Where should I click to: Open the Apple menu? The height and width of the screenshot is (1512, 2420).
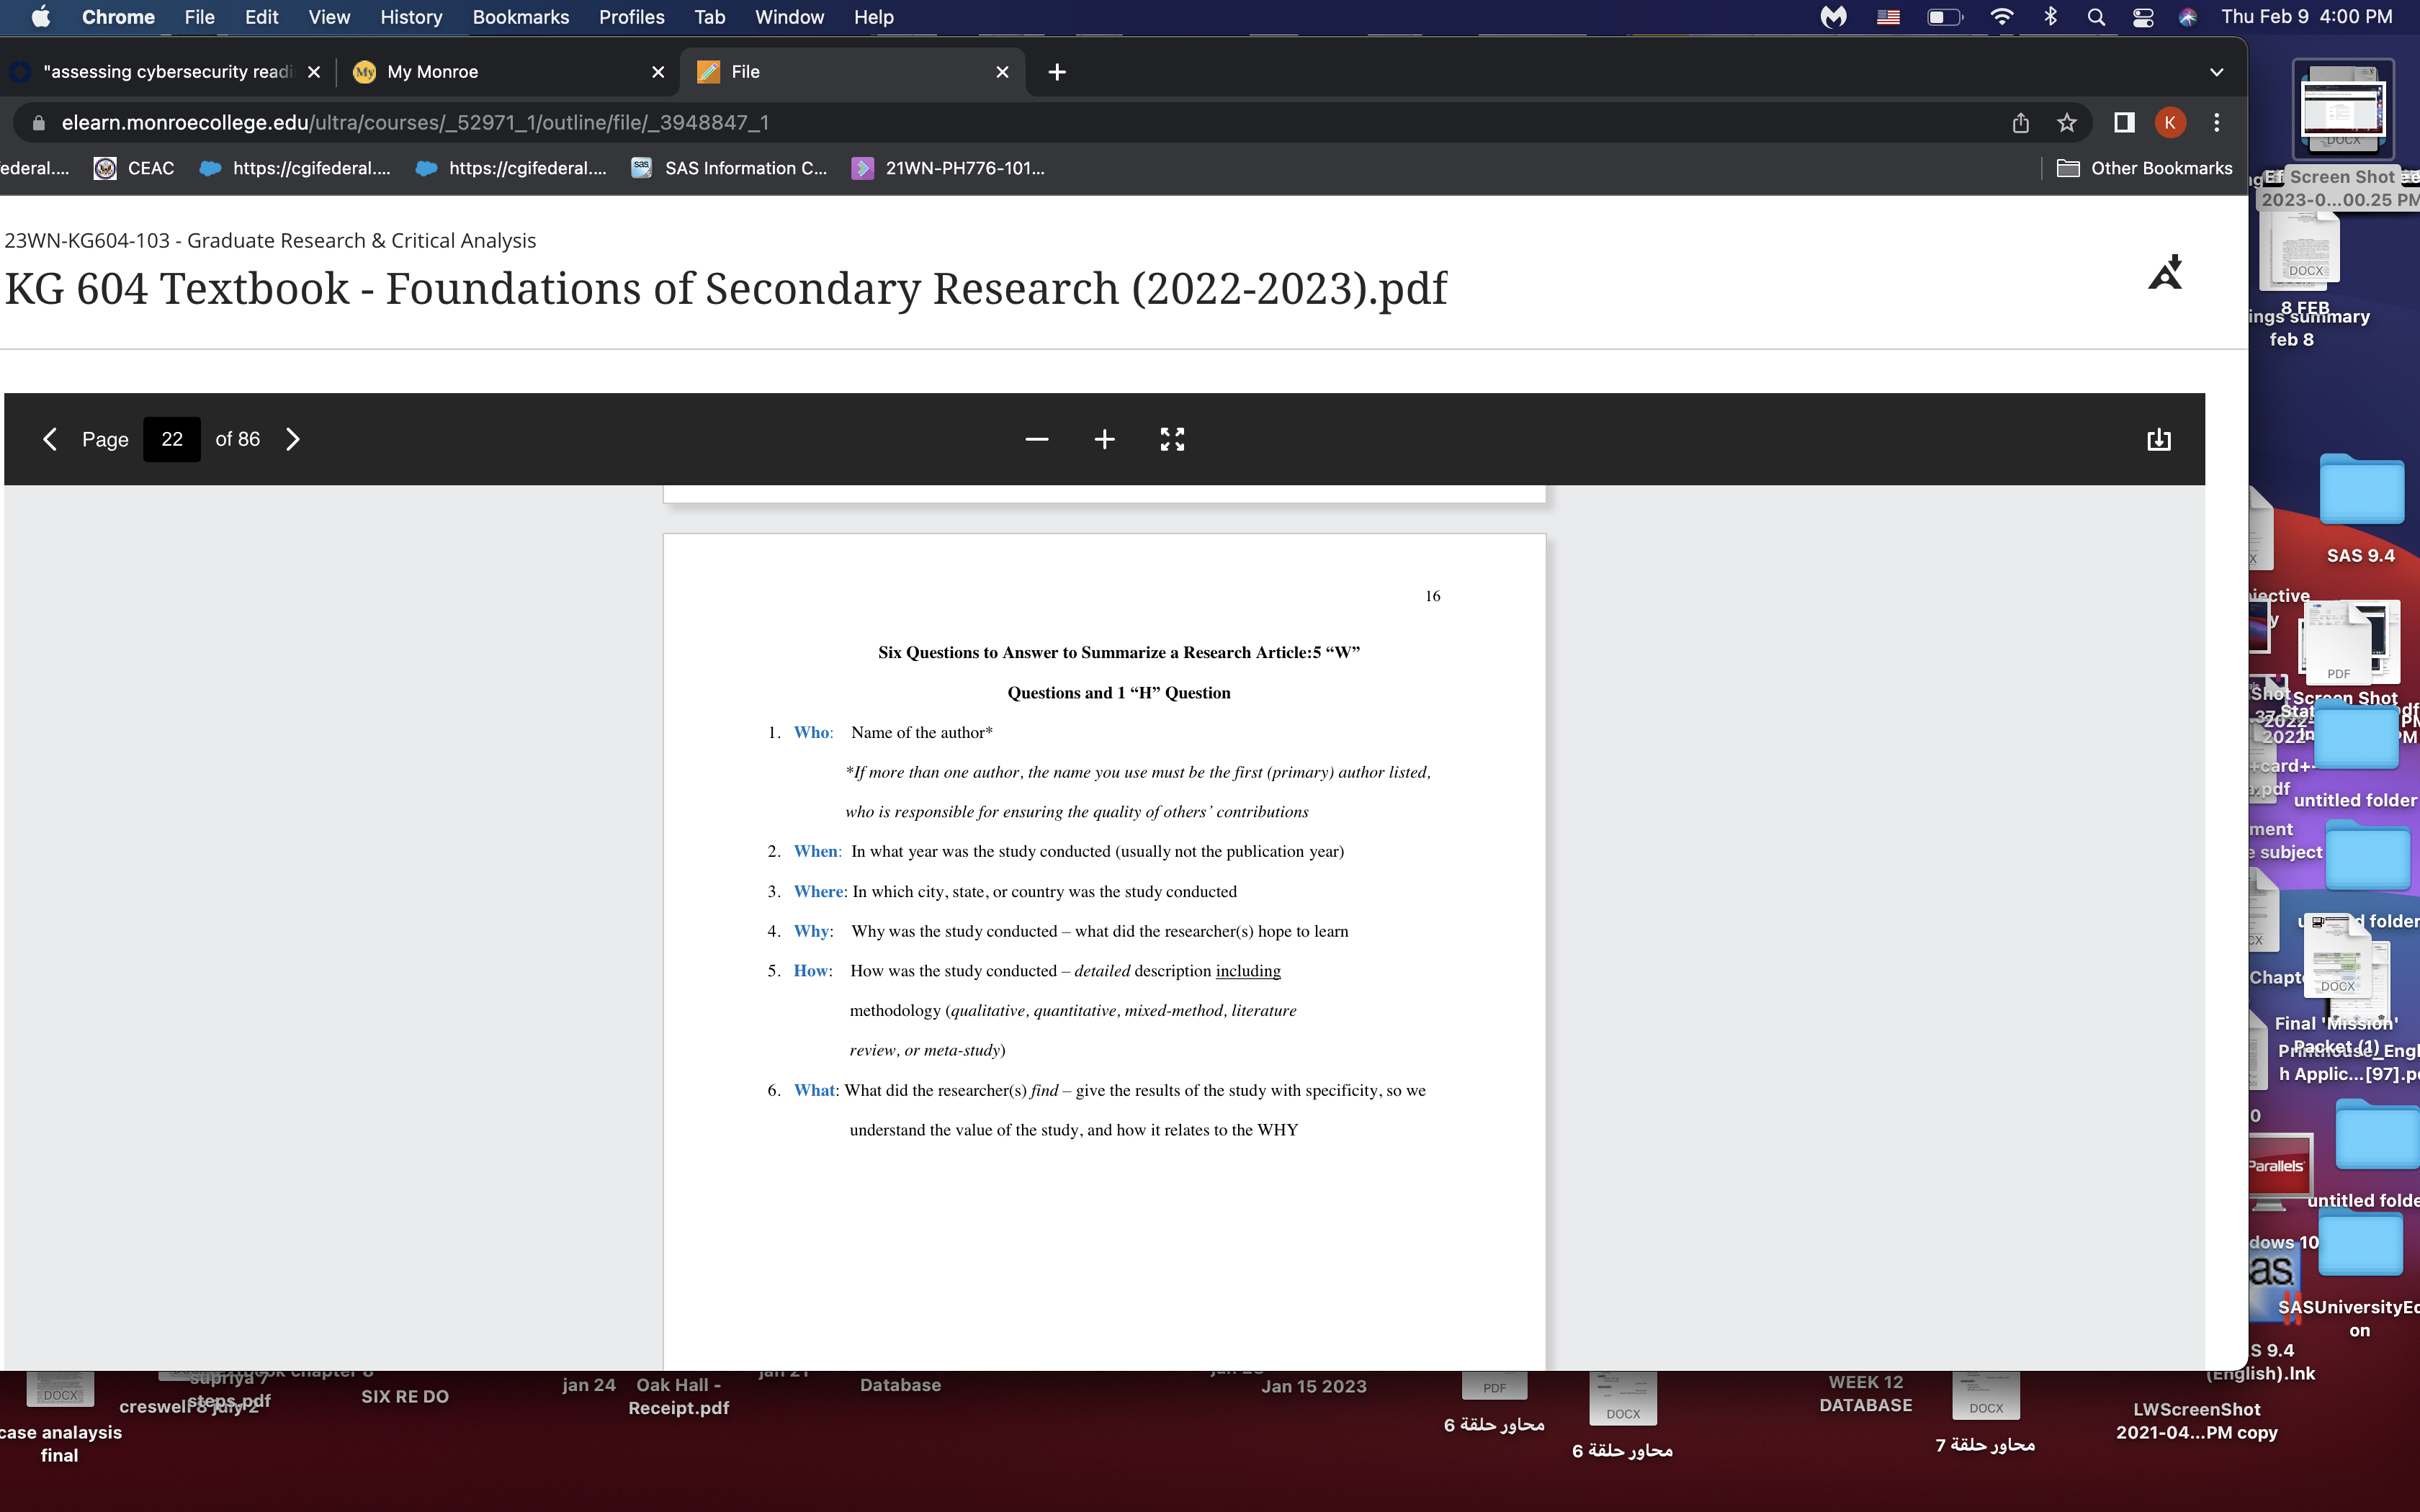pos(41,17)
